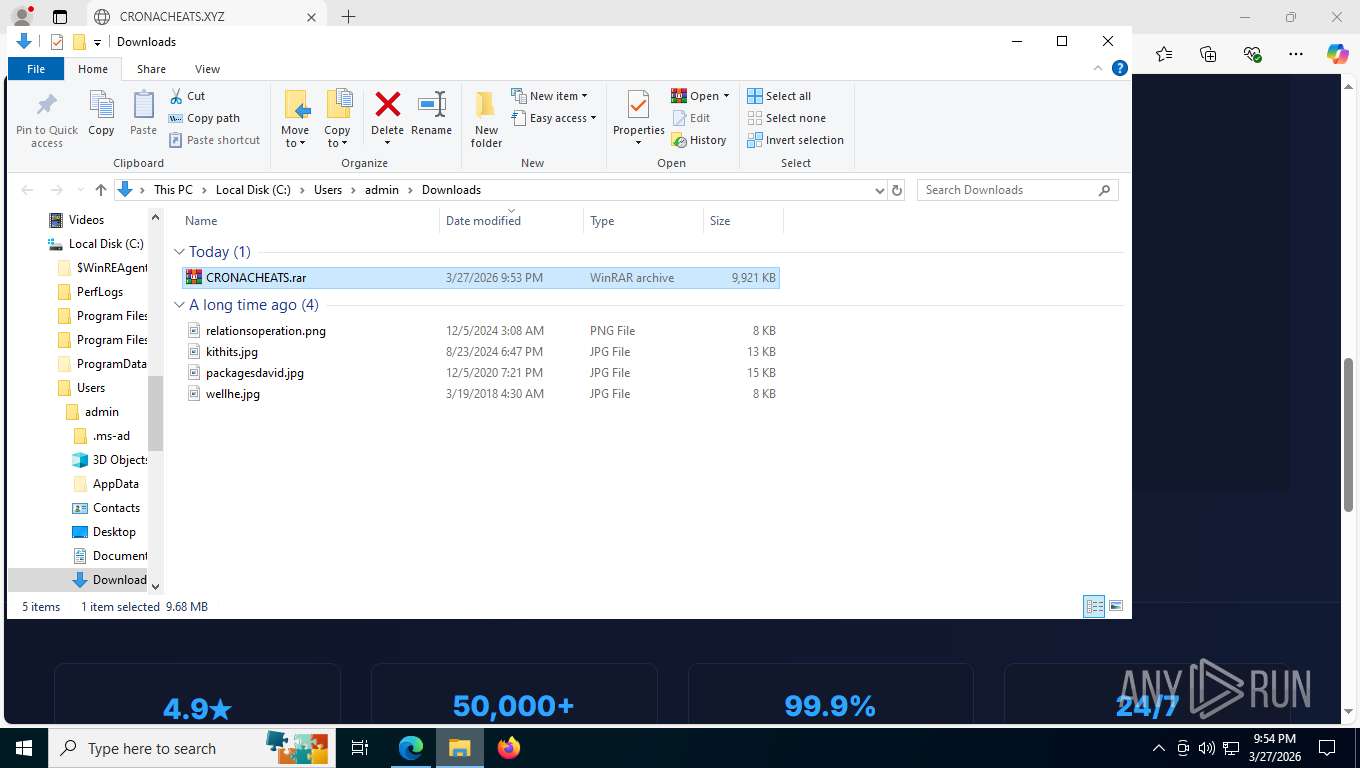Open Task View on taskbar

click(x=360, y=748)
